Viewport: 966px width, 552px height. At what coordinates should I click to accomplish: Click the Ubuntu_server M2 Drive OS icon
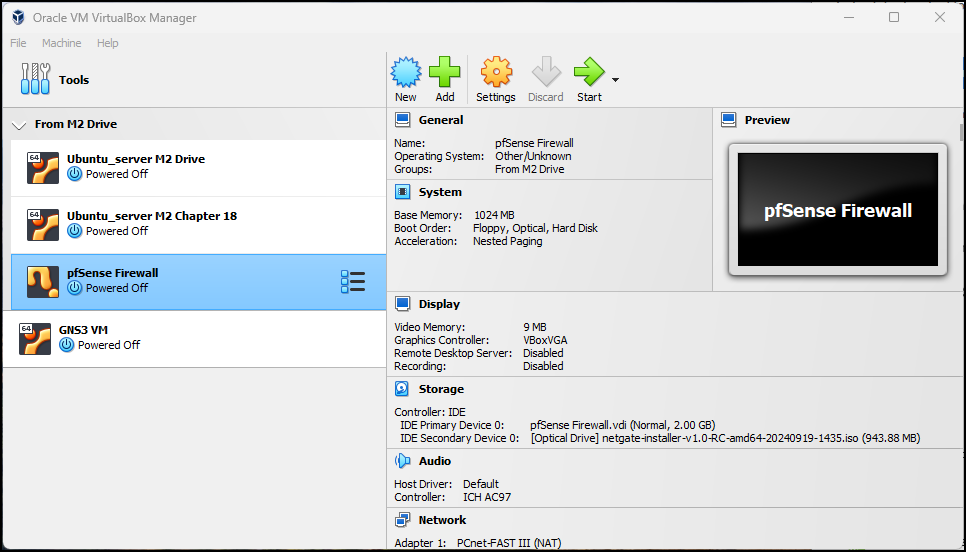point(43,168)
